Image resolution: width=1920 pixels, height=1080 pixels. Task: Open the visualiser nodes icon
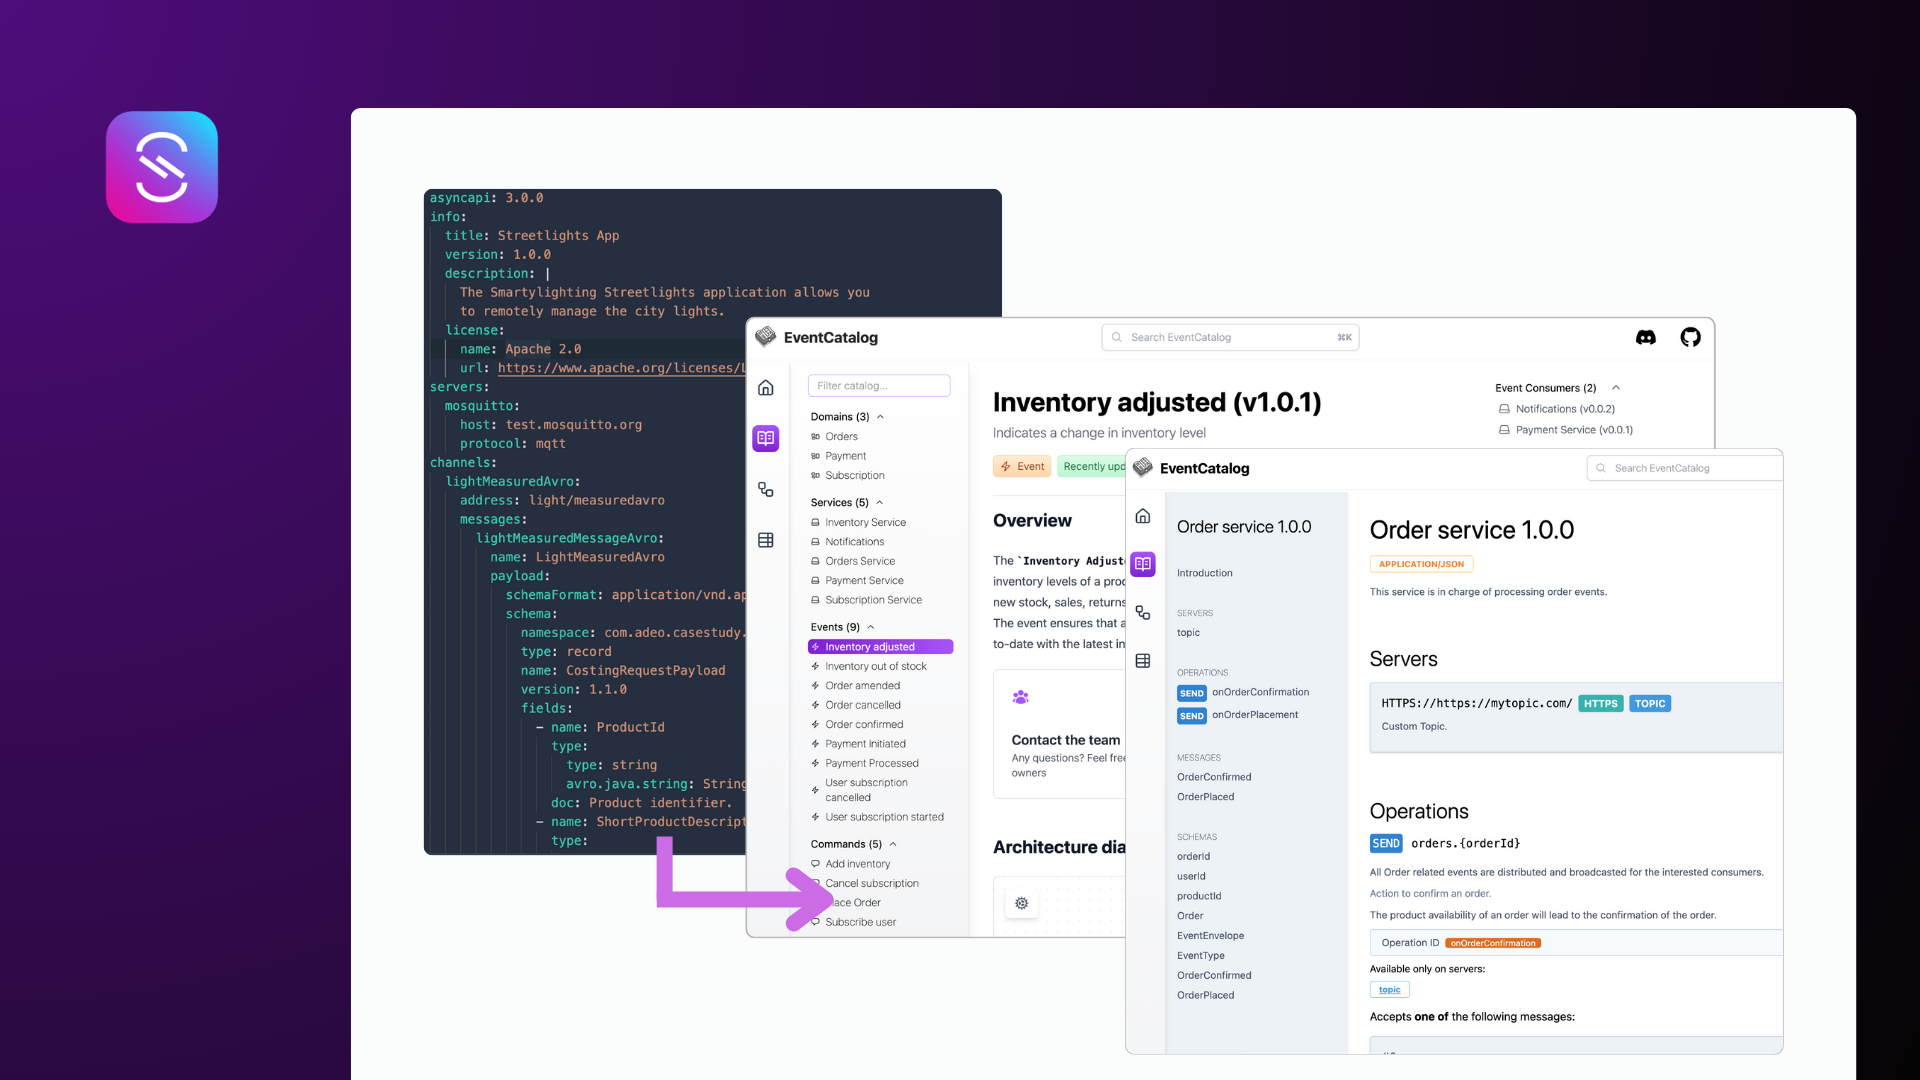(766, 489)
